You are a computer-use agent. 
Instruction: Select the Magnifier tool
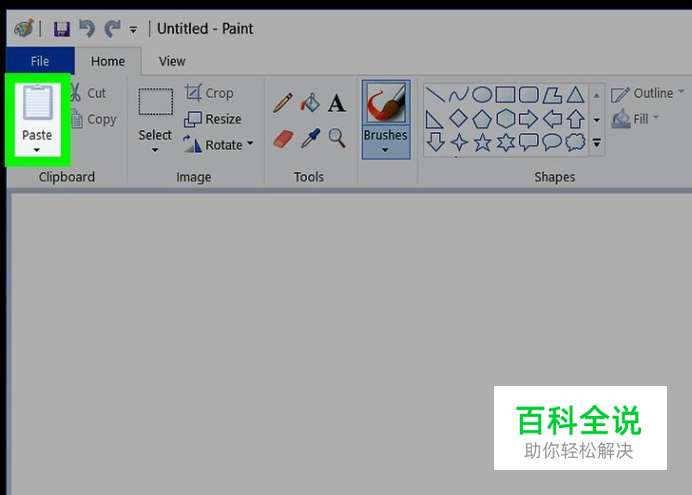pos(337,138)
